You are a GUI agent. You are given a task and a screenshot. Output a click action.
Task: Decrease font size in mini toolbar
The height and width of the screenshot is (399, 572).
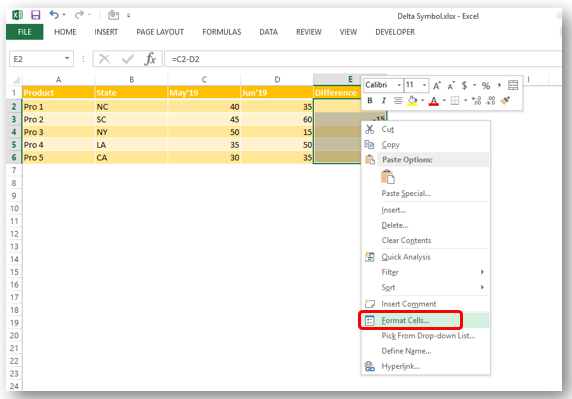(x=451, y=85)
